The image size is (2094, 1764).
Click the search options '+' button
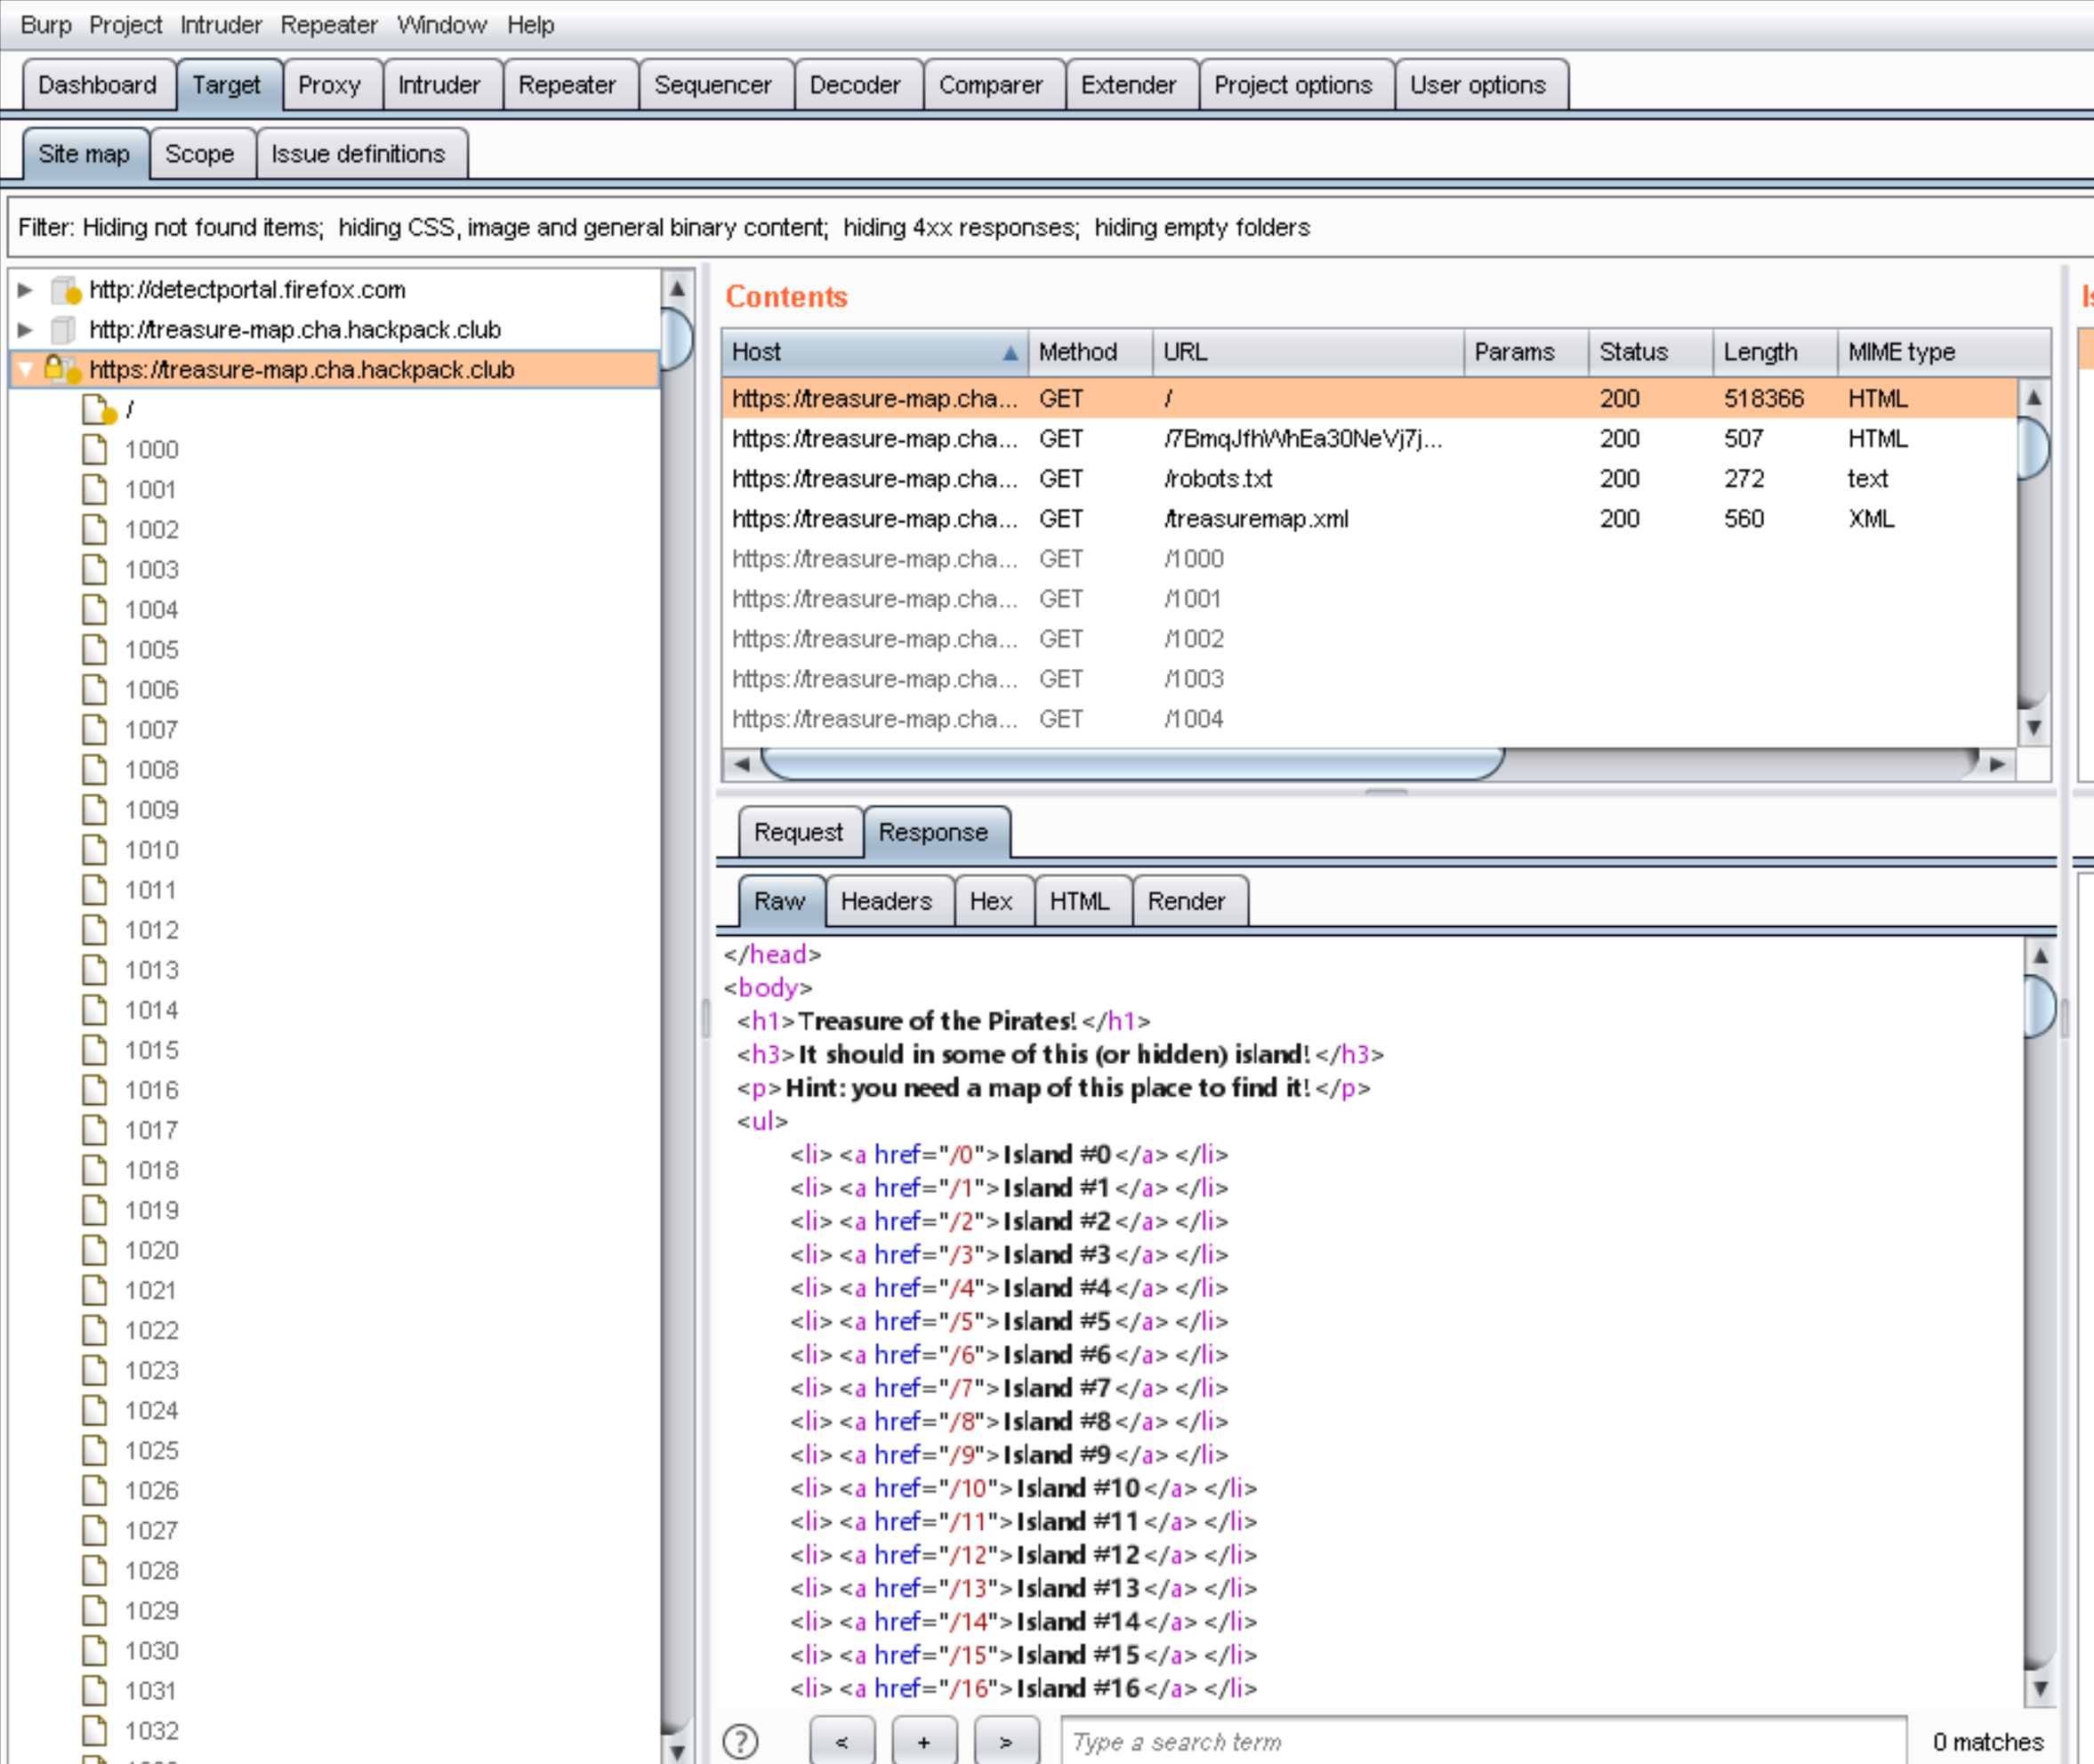(x=923, y=1741)
